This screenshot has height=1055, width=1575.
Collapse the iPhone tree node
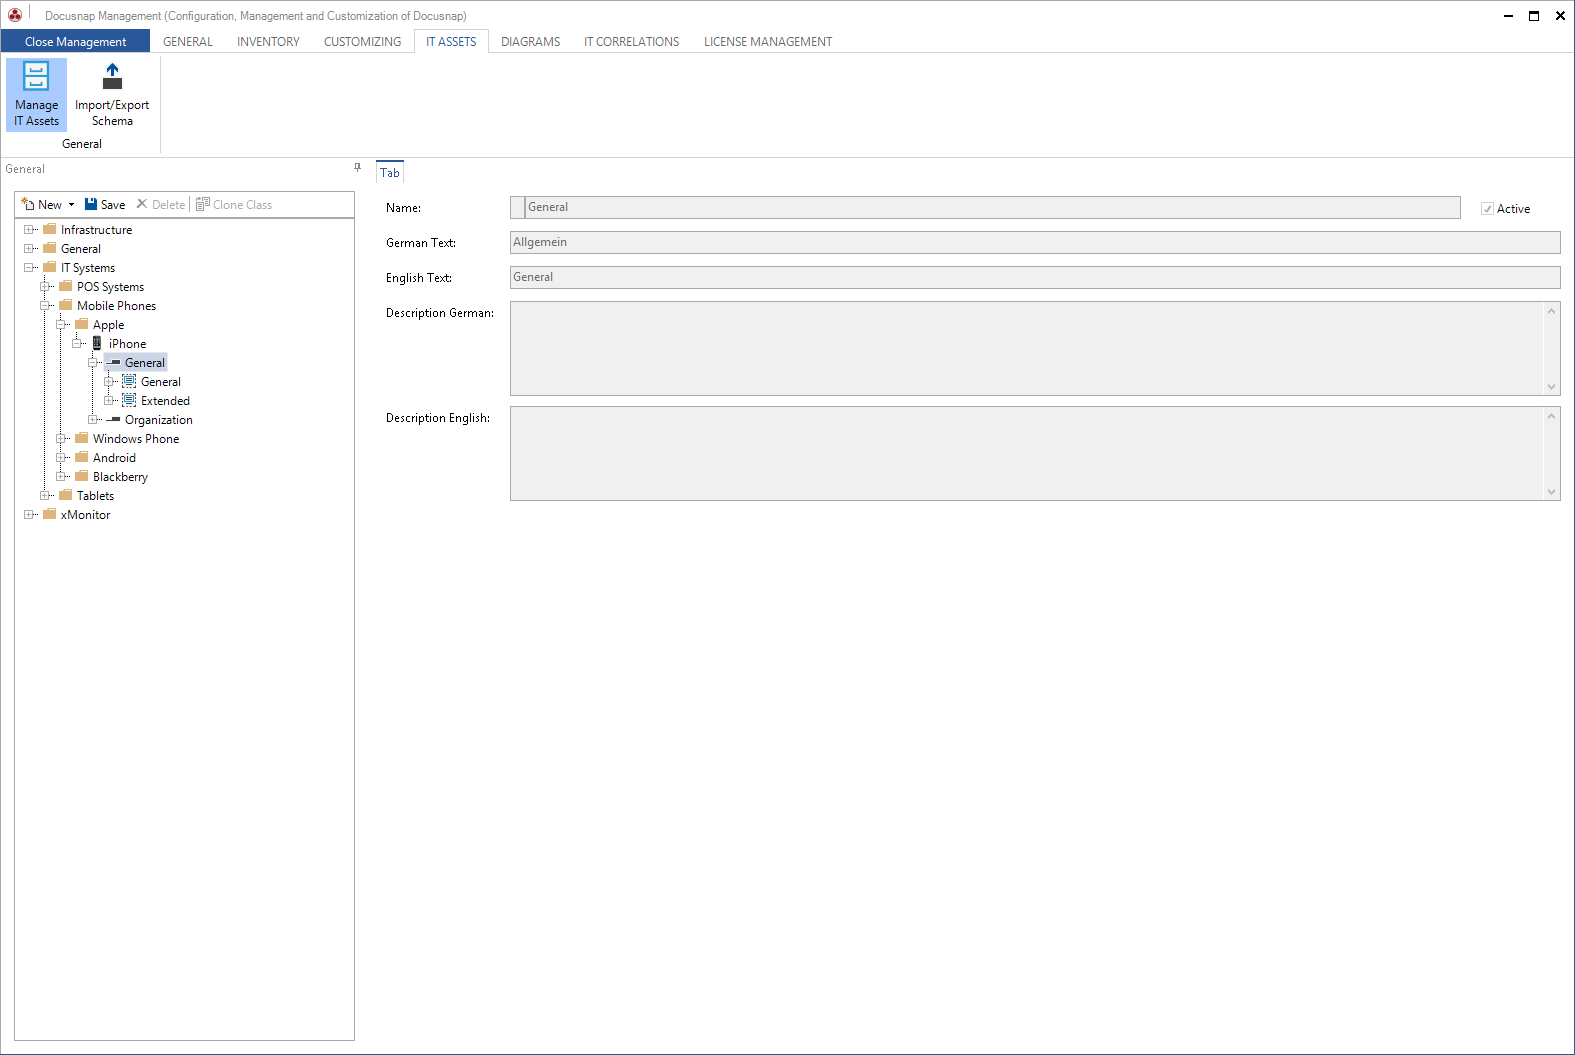point(77,343)
